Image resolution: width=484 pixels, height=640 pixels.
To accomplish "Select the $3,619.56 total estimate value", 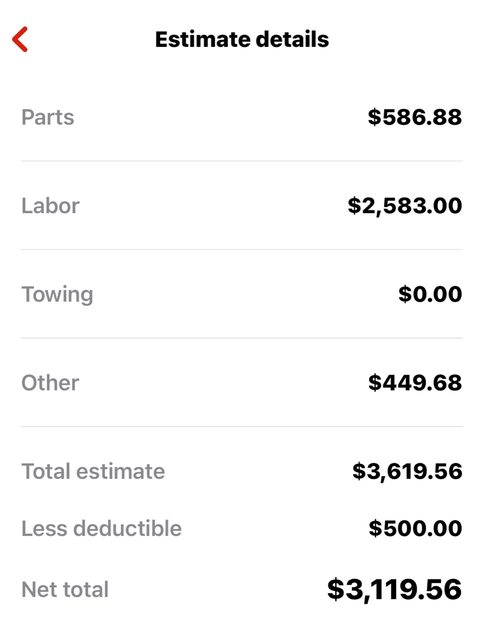I will (407, 471).
